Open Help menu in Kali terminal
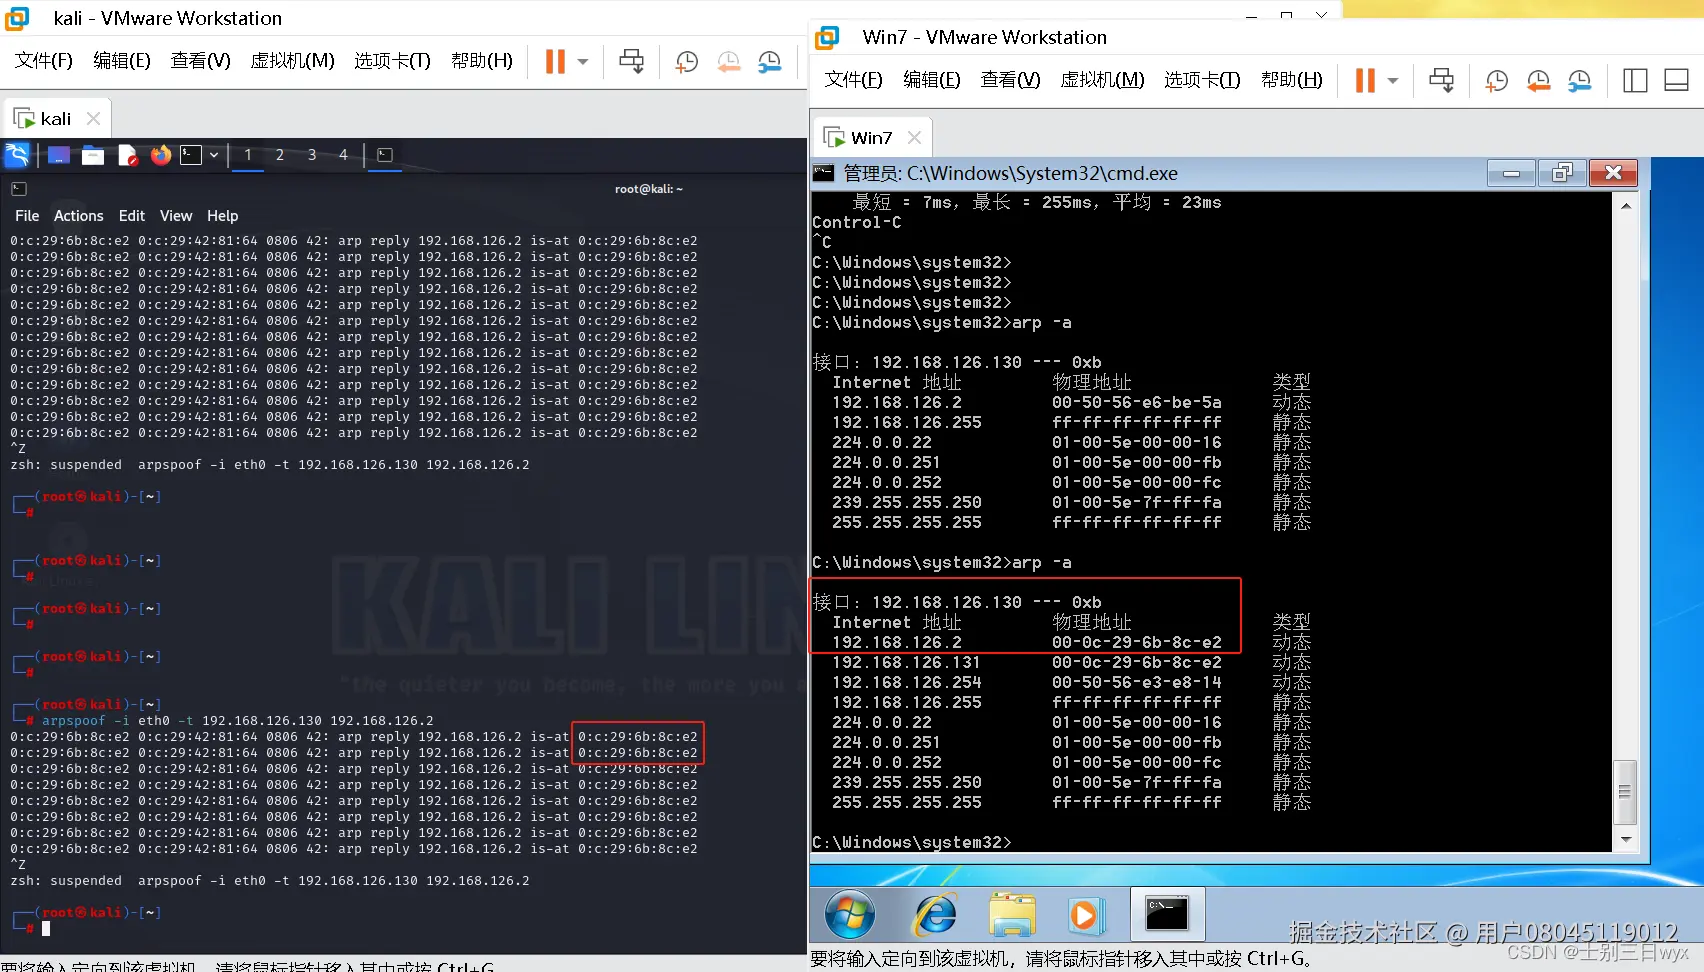Image resolution: width=1704 pixels, height=972 pixels. [x=222, y=216]
